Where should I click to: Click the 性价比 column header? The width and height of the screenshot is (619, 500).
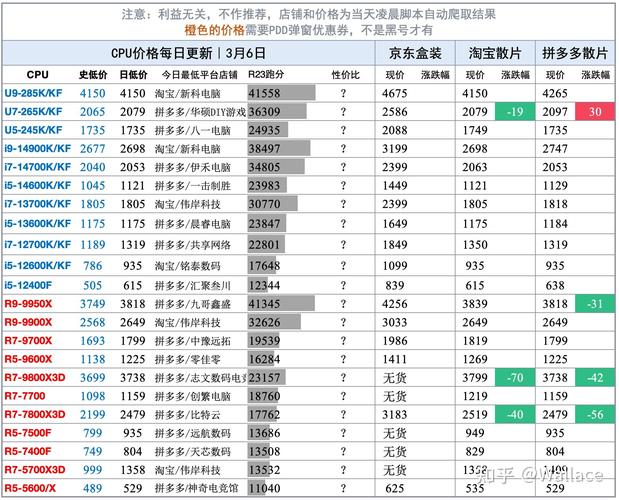(345, 75)
